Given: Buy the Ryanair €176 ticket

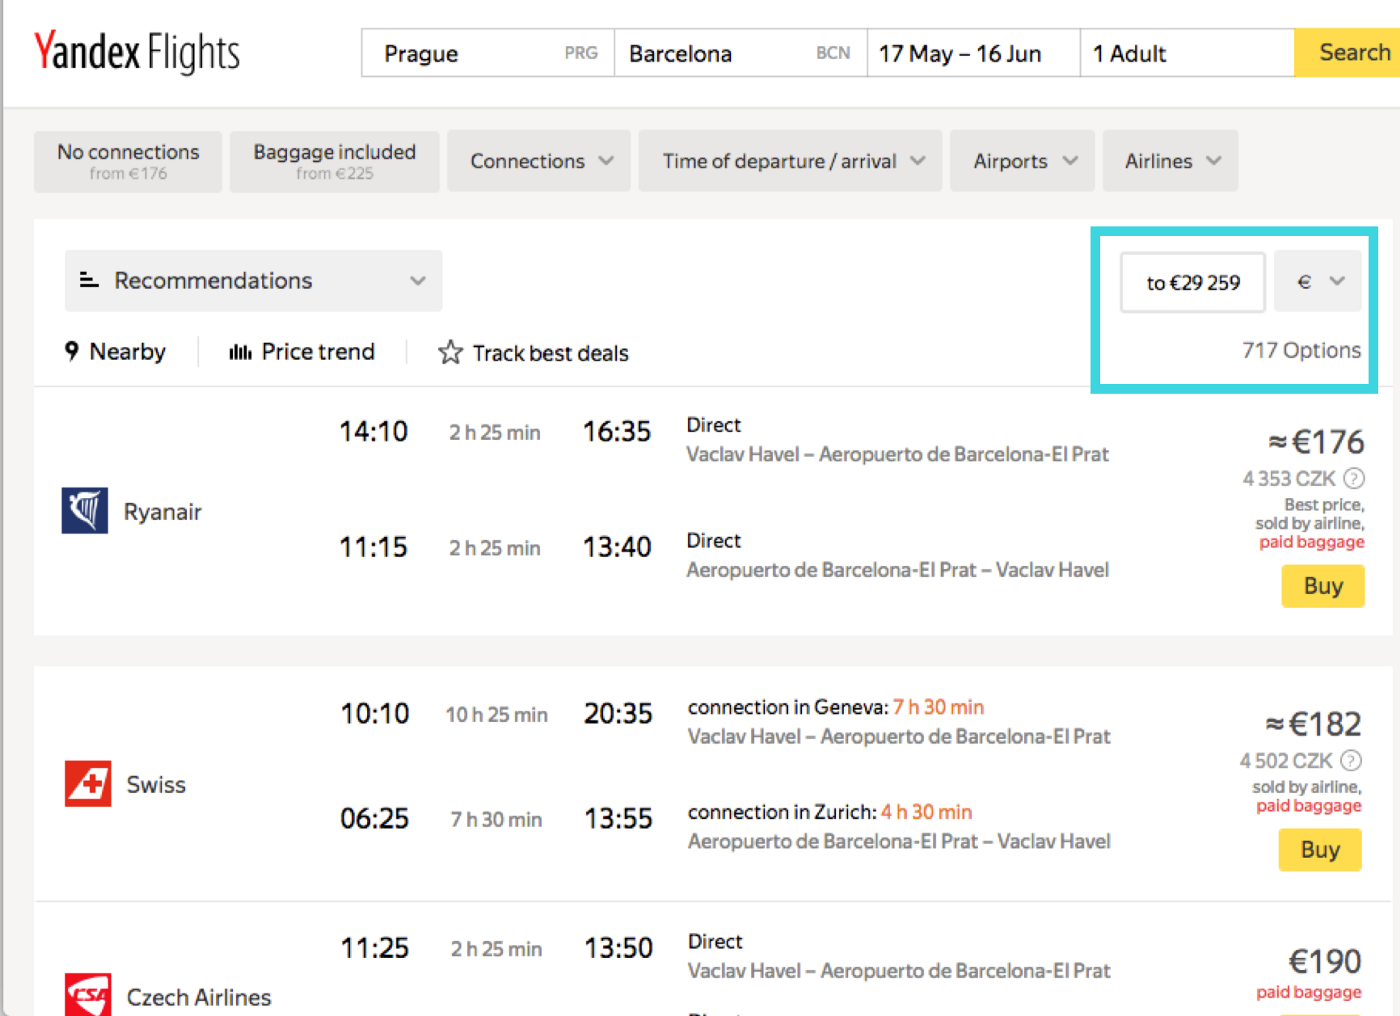Looking at the screenshot, I should [x=1323, y=586].
